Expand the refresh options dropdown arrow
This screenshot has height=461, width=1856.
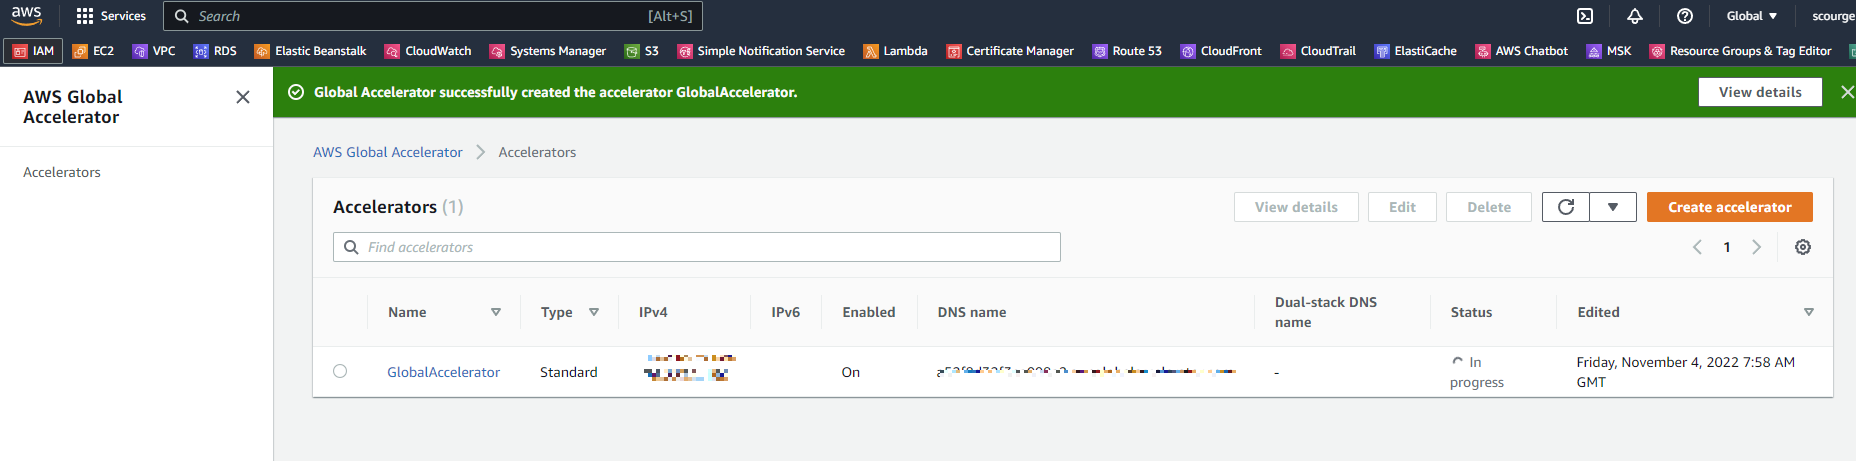pos(1613,207)
